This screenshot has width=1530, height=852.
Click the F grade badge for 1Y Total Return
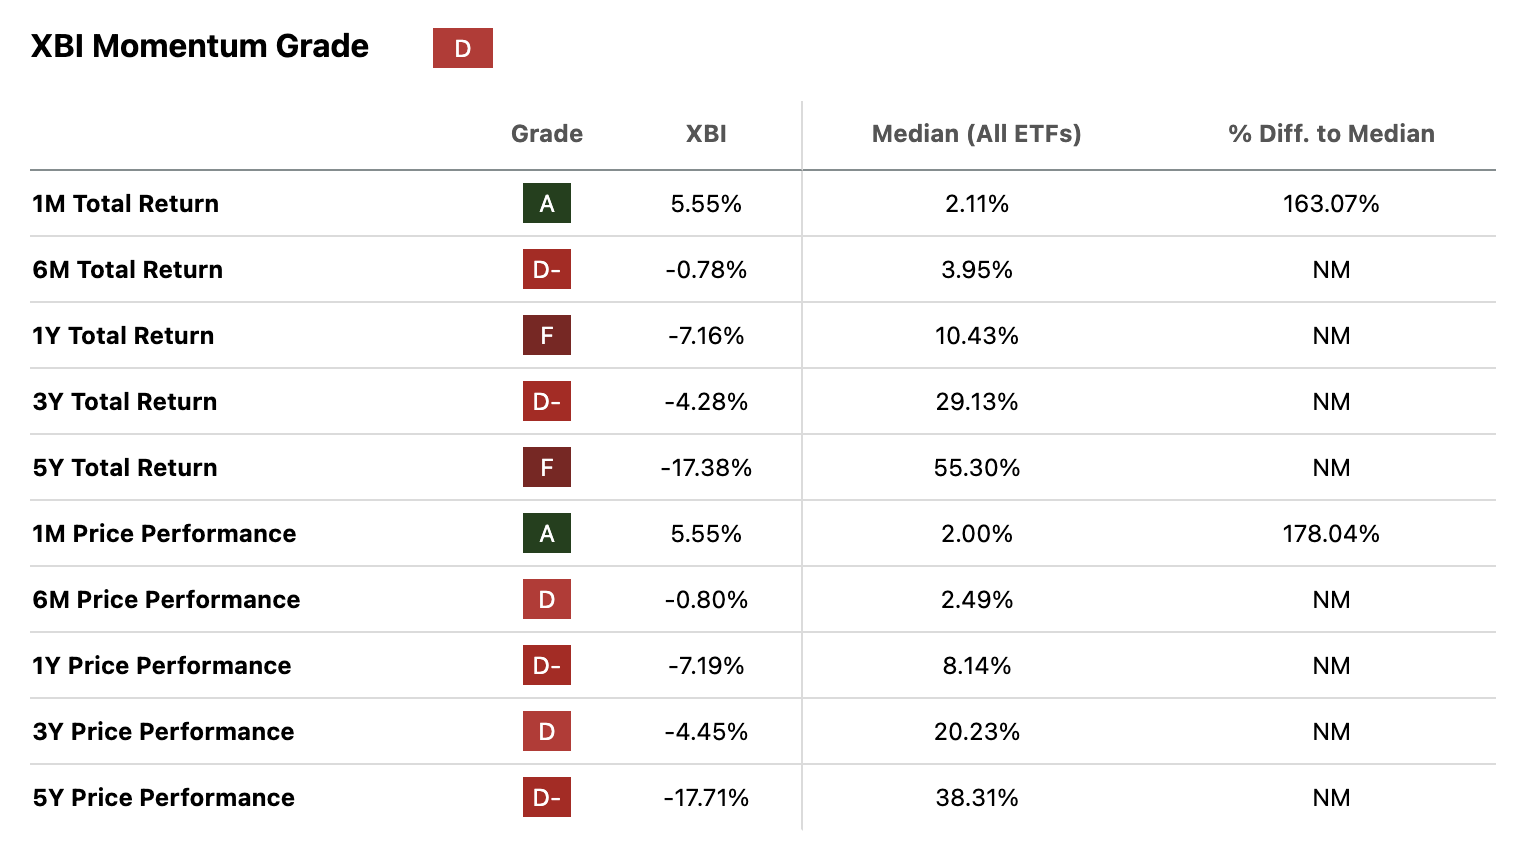pyautogui.click(x=546, y=335)
